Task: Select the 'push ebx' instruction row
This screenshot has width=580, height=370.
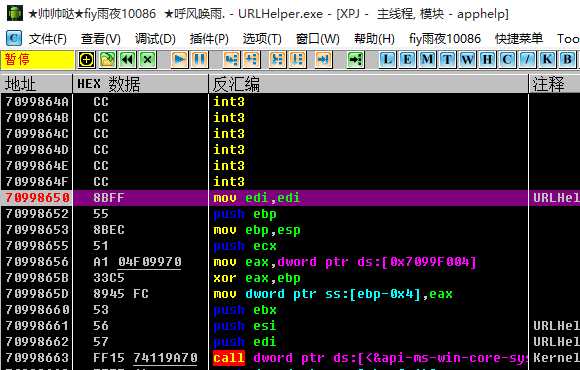Action: click(x=245, y=310)
